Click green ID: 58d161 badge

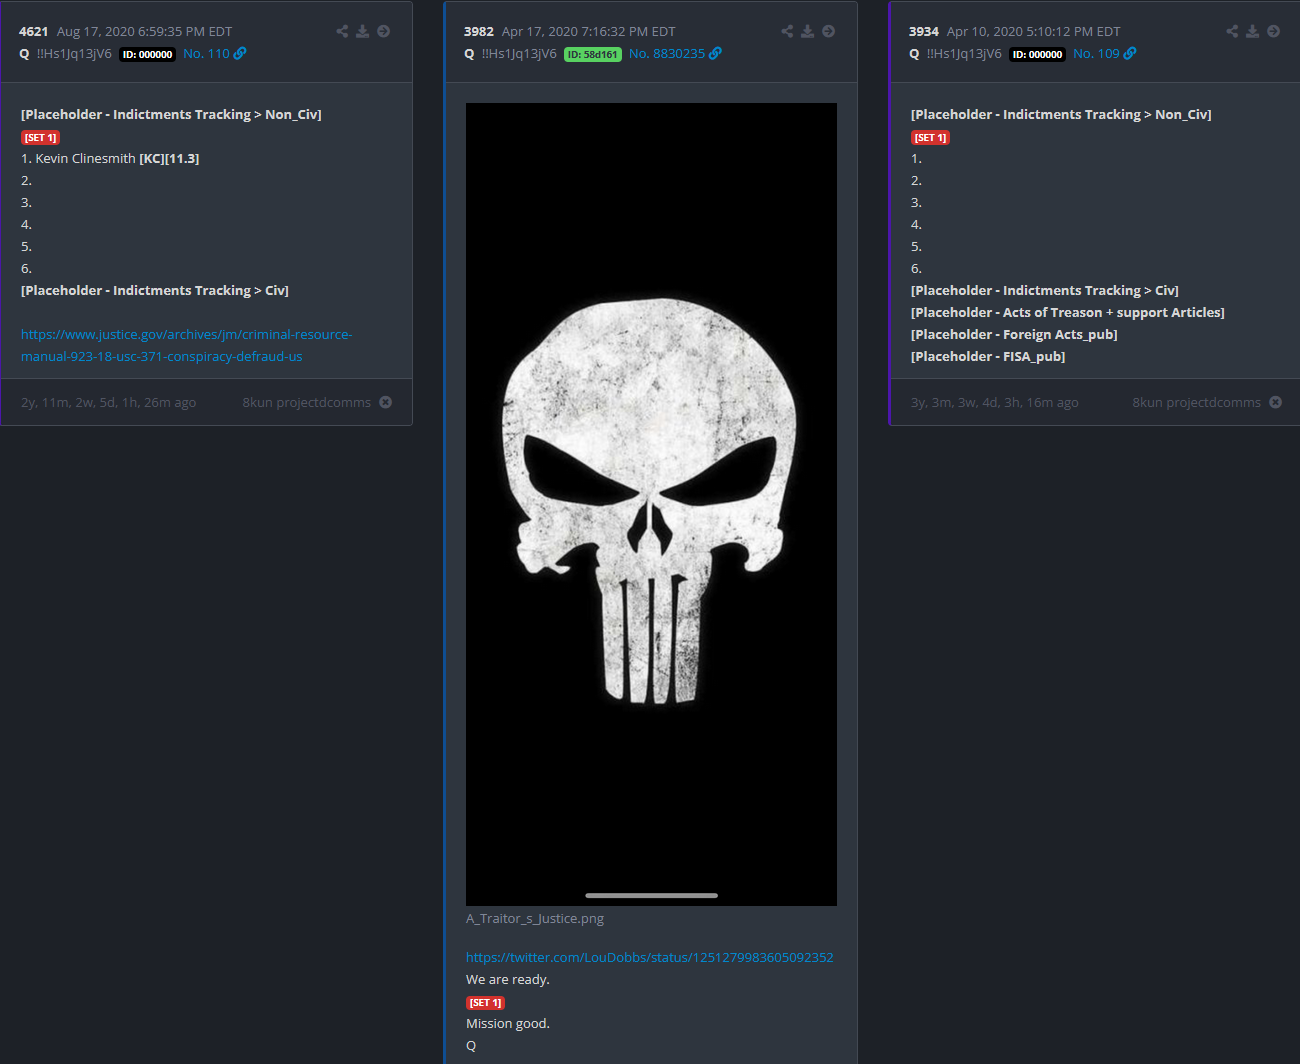[593, 54]
